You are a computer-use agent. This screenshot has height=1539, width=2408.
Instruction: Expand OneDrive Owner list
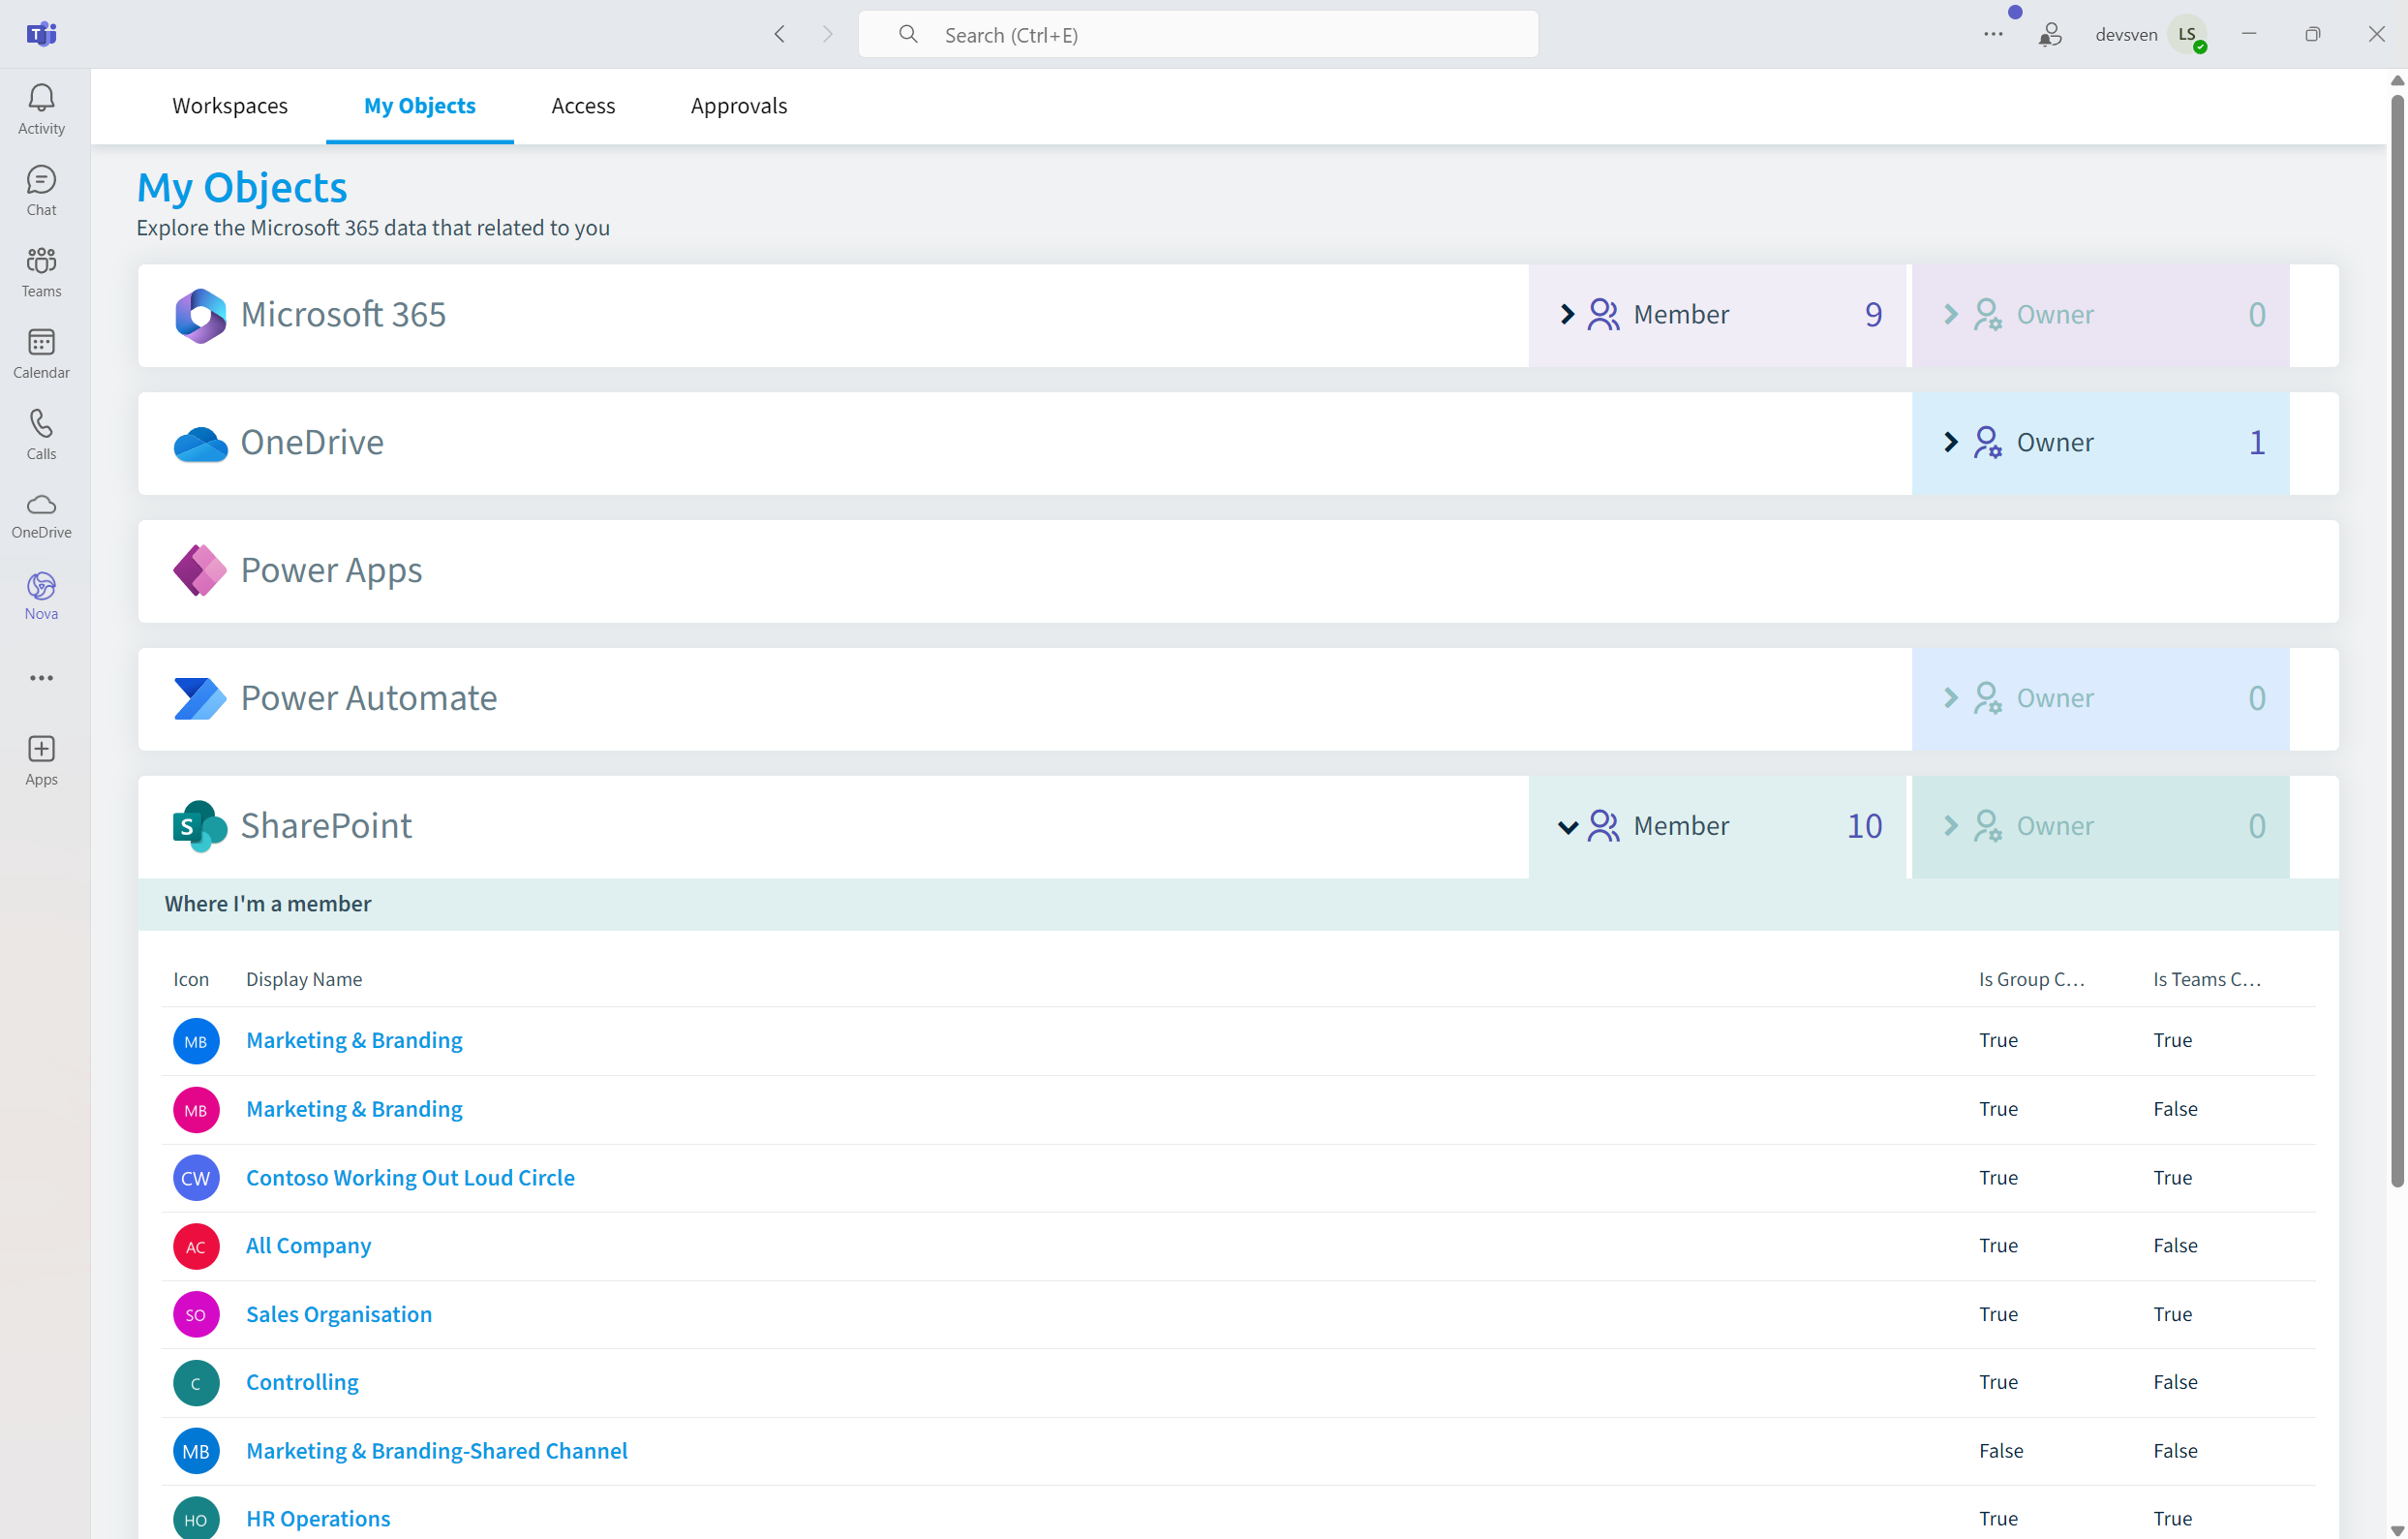pyautogui.click(x=2100, y=443)
